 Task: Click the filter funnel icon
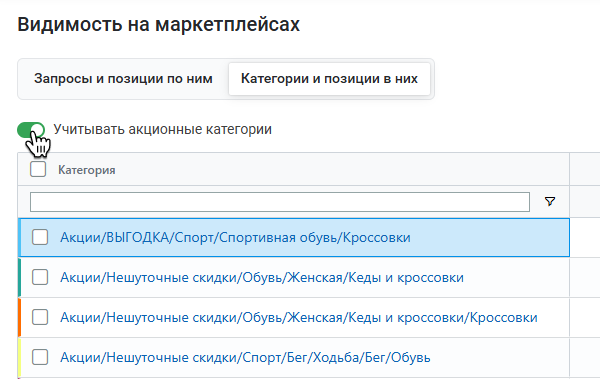click(x=550, y=201)
